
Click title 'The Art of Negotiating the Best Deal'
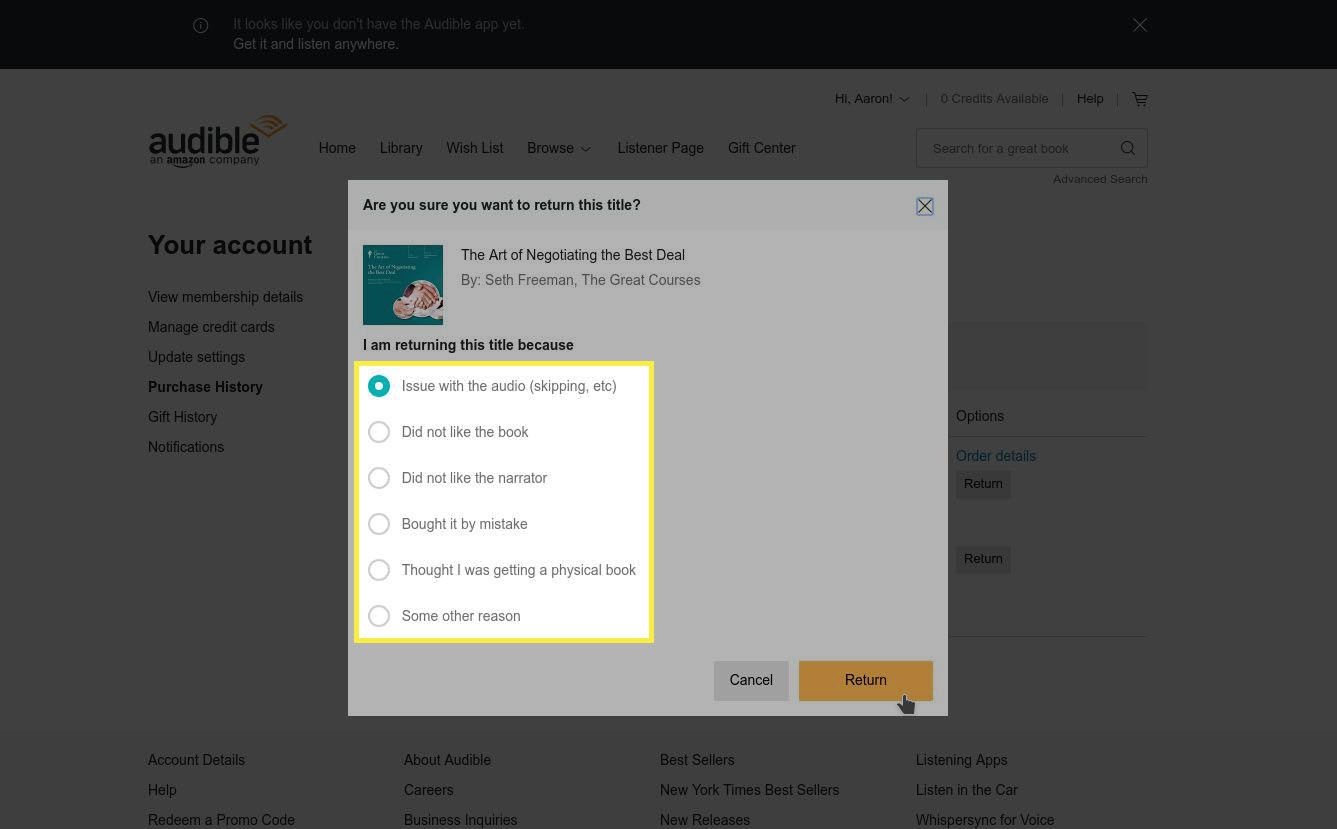tap(573, 255)
